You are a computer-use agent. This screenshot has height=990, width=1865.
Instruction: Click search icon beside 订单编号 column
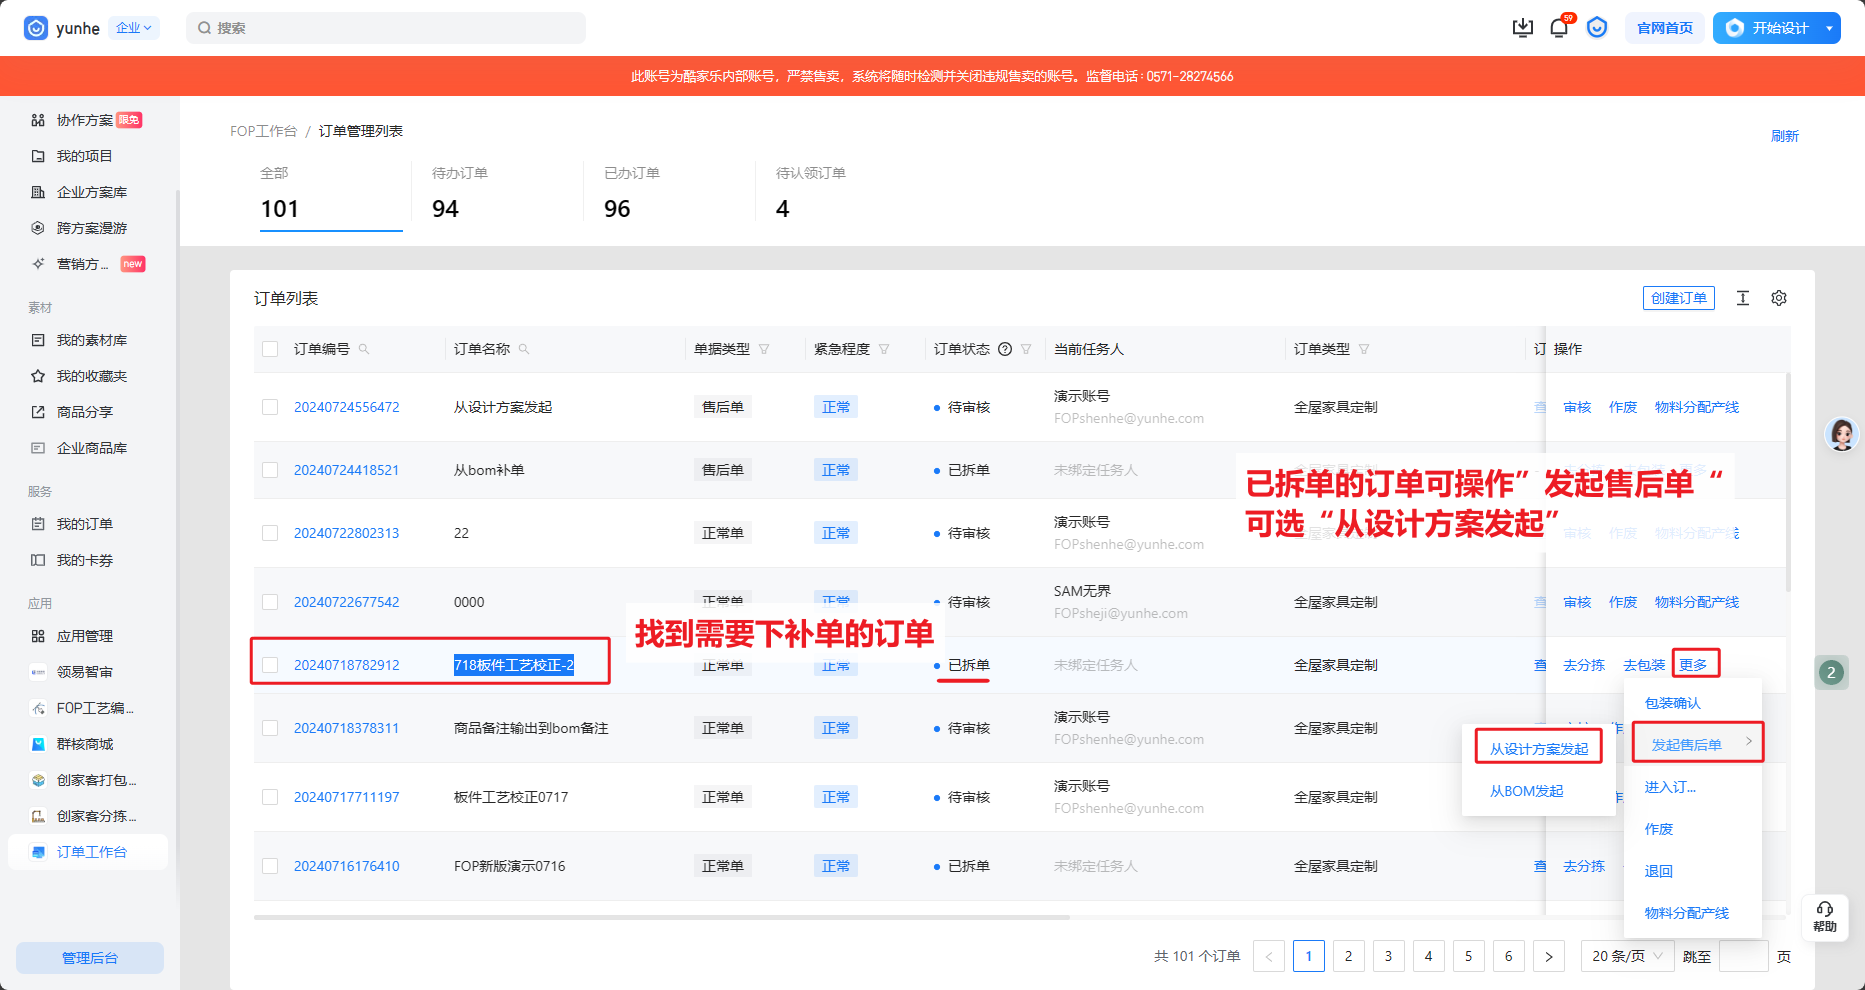364,349
